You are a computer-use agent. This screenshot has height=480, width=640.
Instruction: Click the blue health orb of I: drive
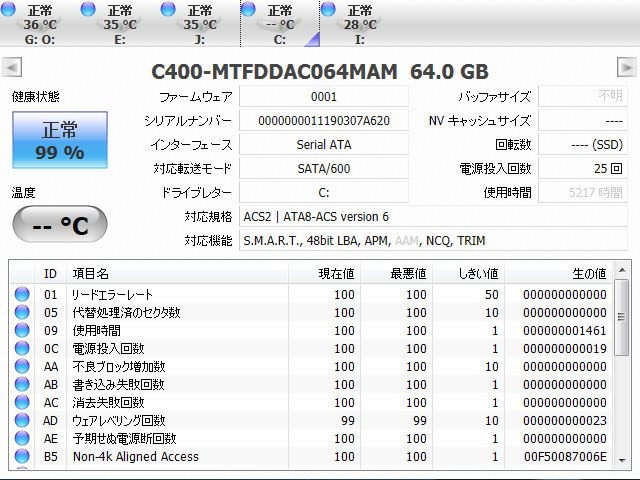pos(328,9)
